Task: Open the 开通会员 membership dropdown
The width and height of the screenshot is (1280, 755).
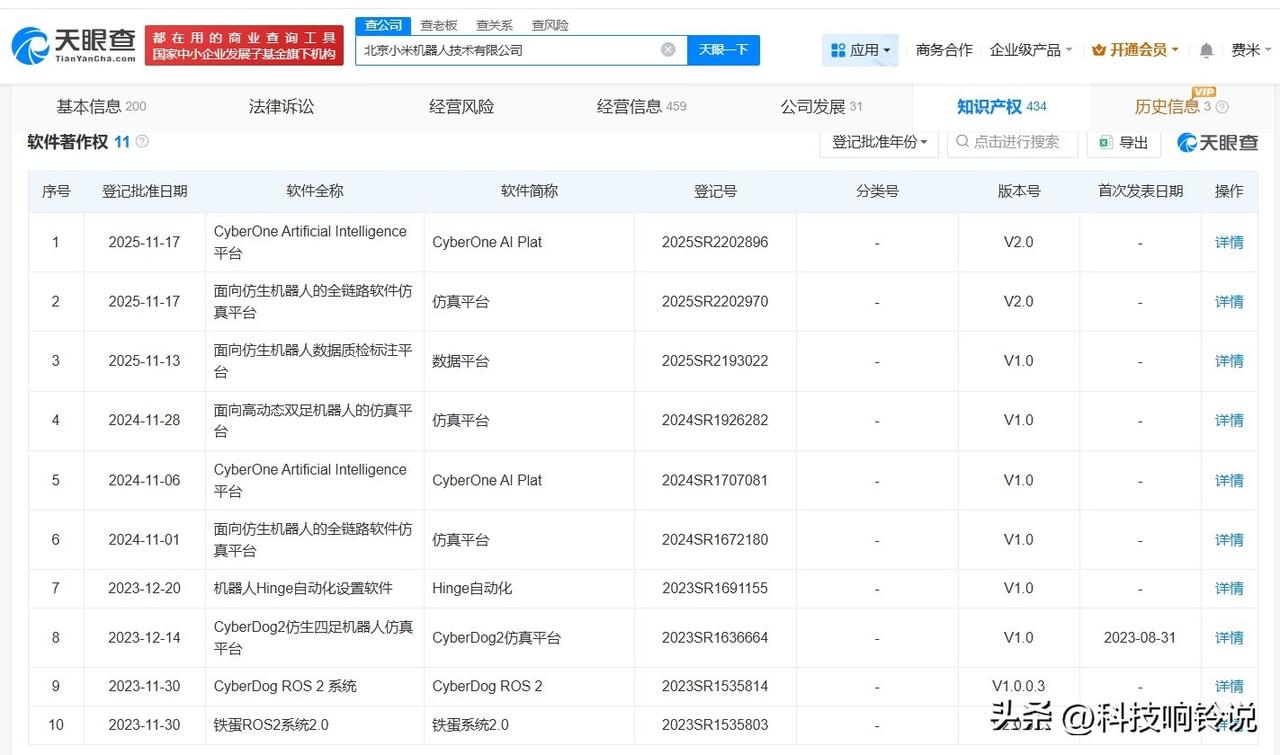Action: point(1135,50)
